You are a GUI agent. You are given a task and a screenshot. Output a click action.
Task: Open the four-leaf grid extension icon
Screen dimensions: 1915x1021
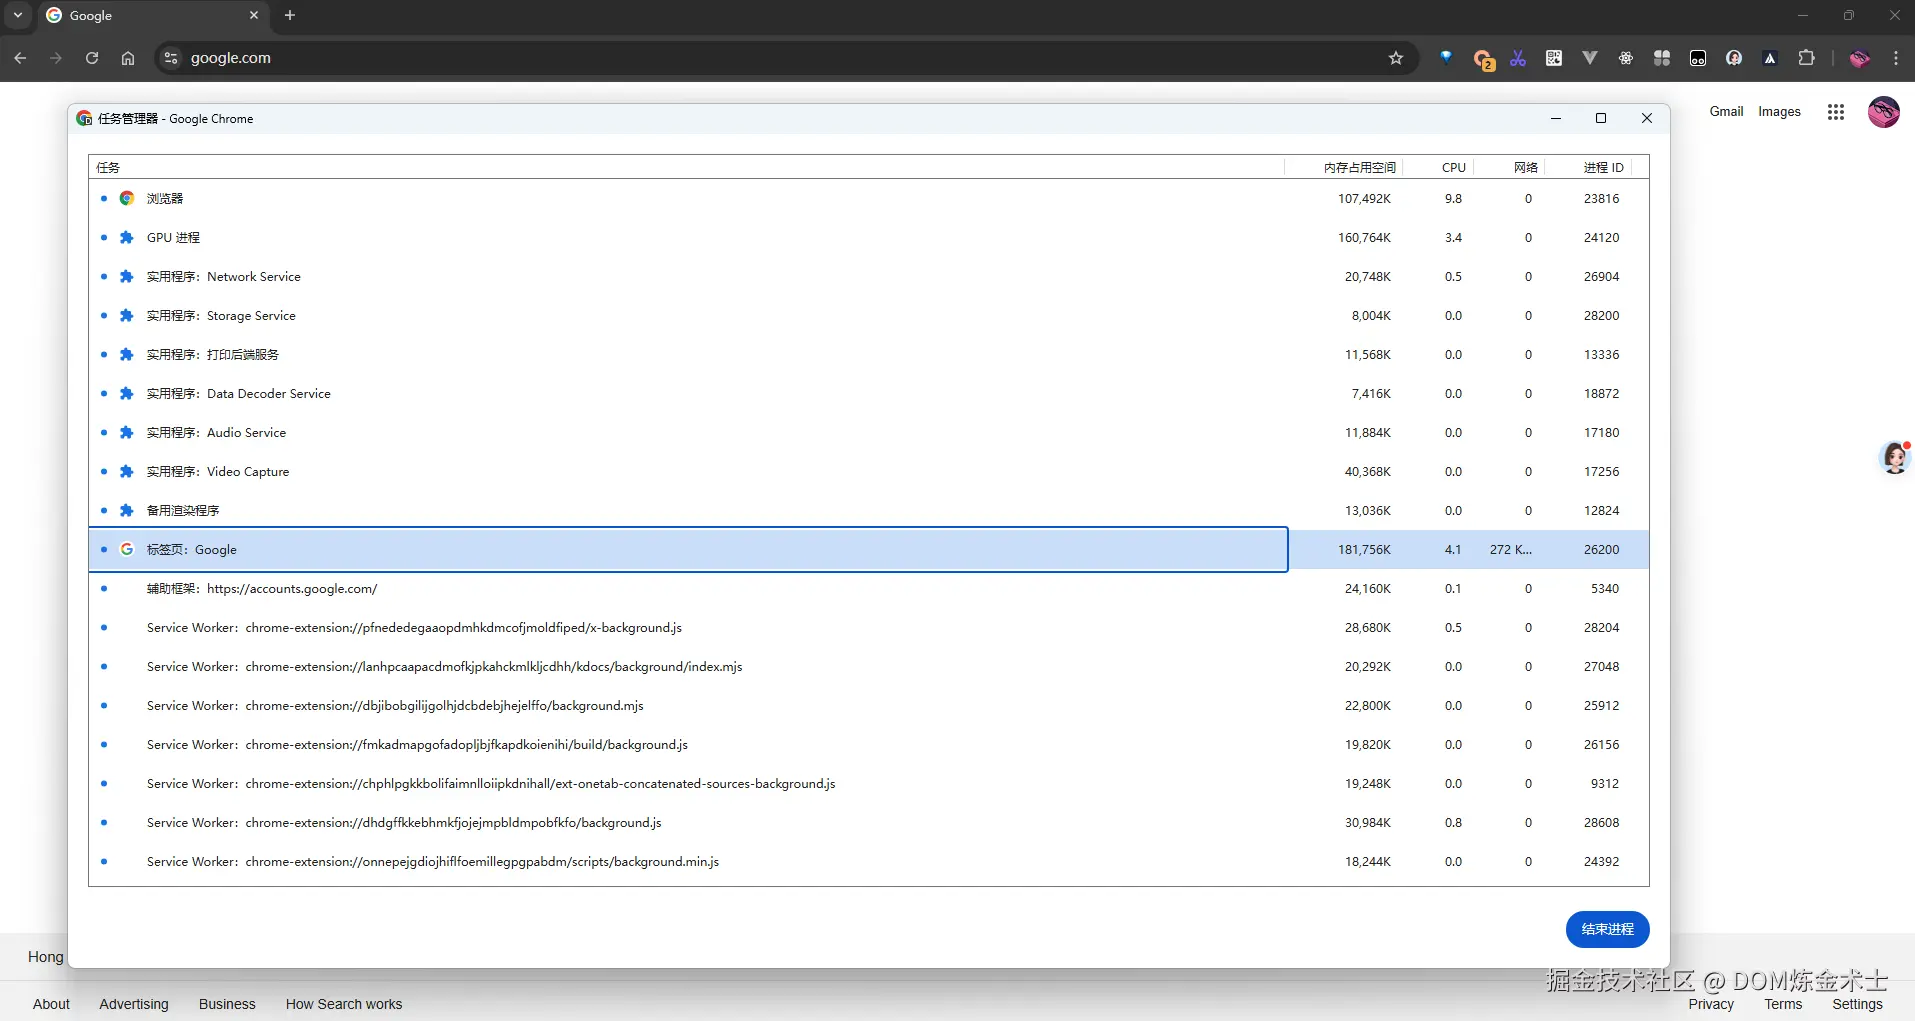1662,58
